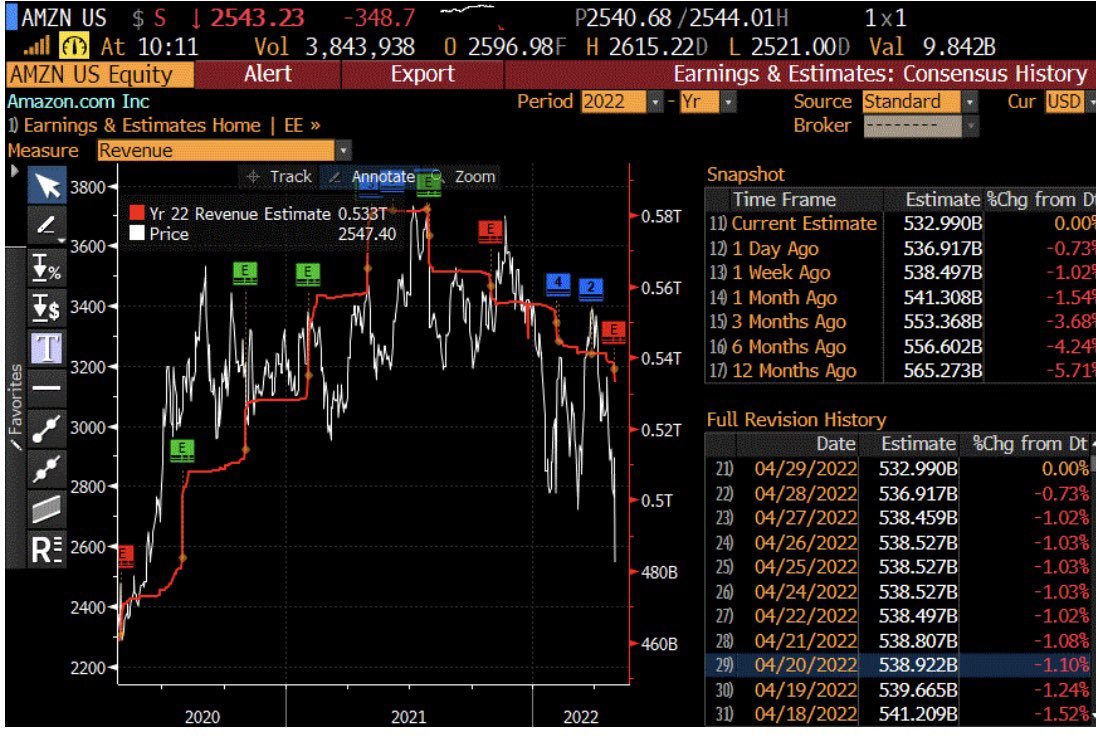
Task: Activate the chart Zoom tool
Action: [x=466, y=177]
